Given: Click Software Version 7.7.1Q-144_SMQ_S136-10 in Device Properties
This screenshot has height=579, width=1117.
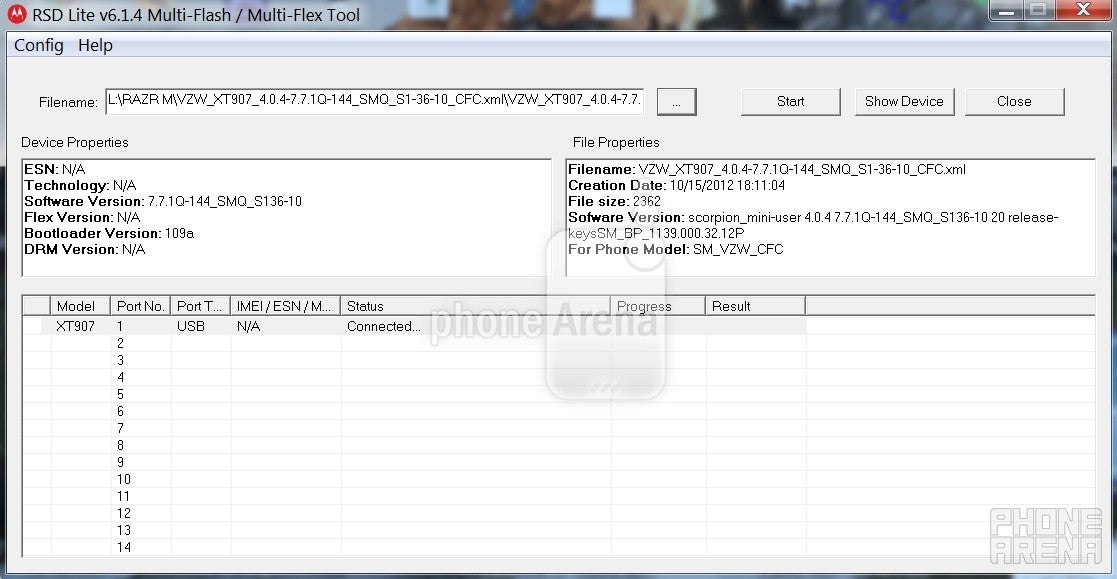Looking at the screenshot, I should coord(163,202).
